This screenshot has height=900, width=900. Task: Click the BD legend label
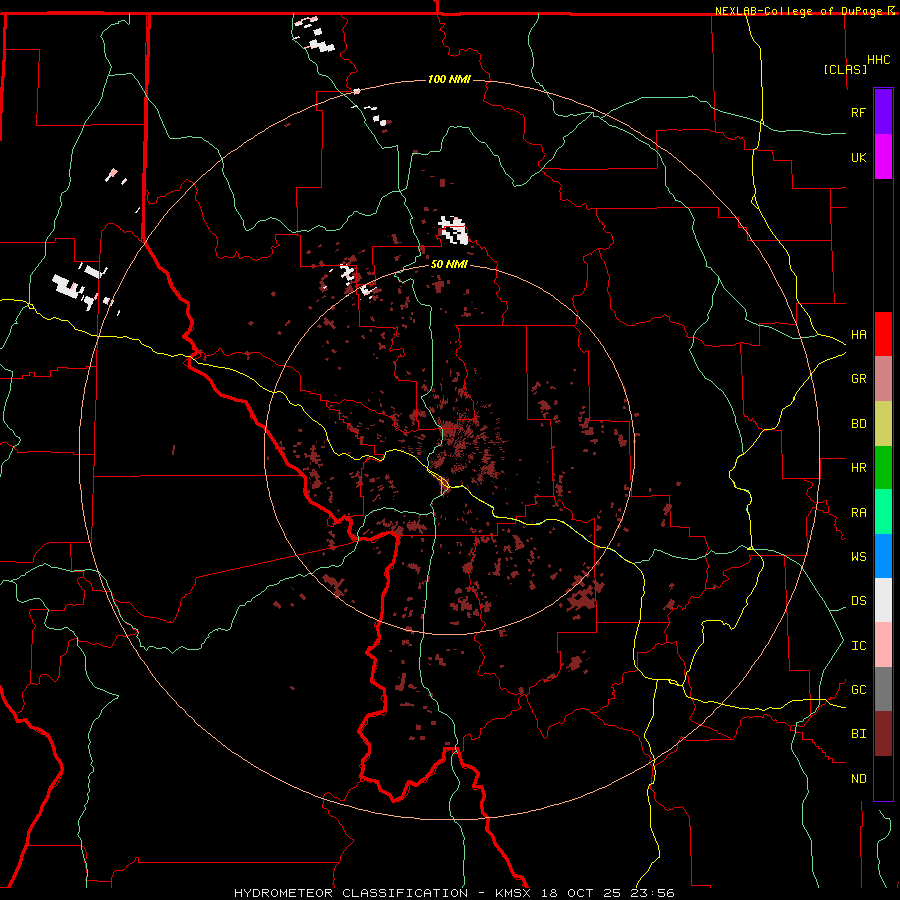[858, 424]
